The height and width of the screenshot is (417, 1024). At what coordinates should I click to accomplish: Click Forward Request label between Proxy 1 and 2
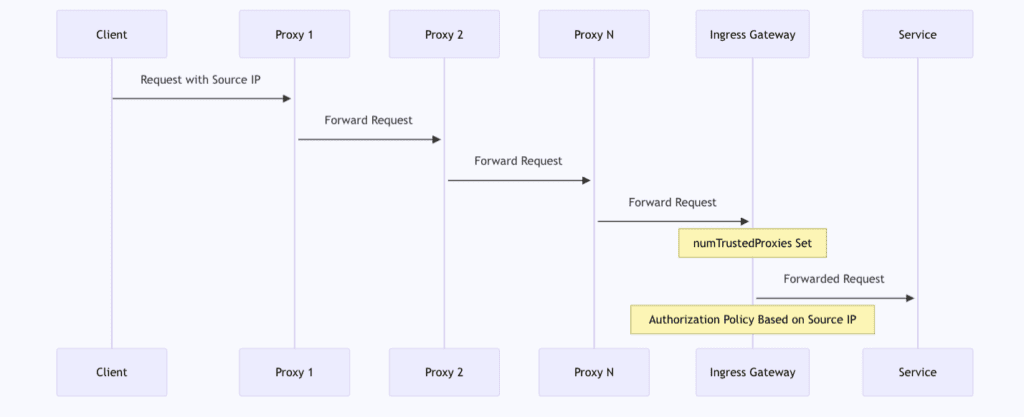368,120
